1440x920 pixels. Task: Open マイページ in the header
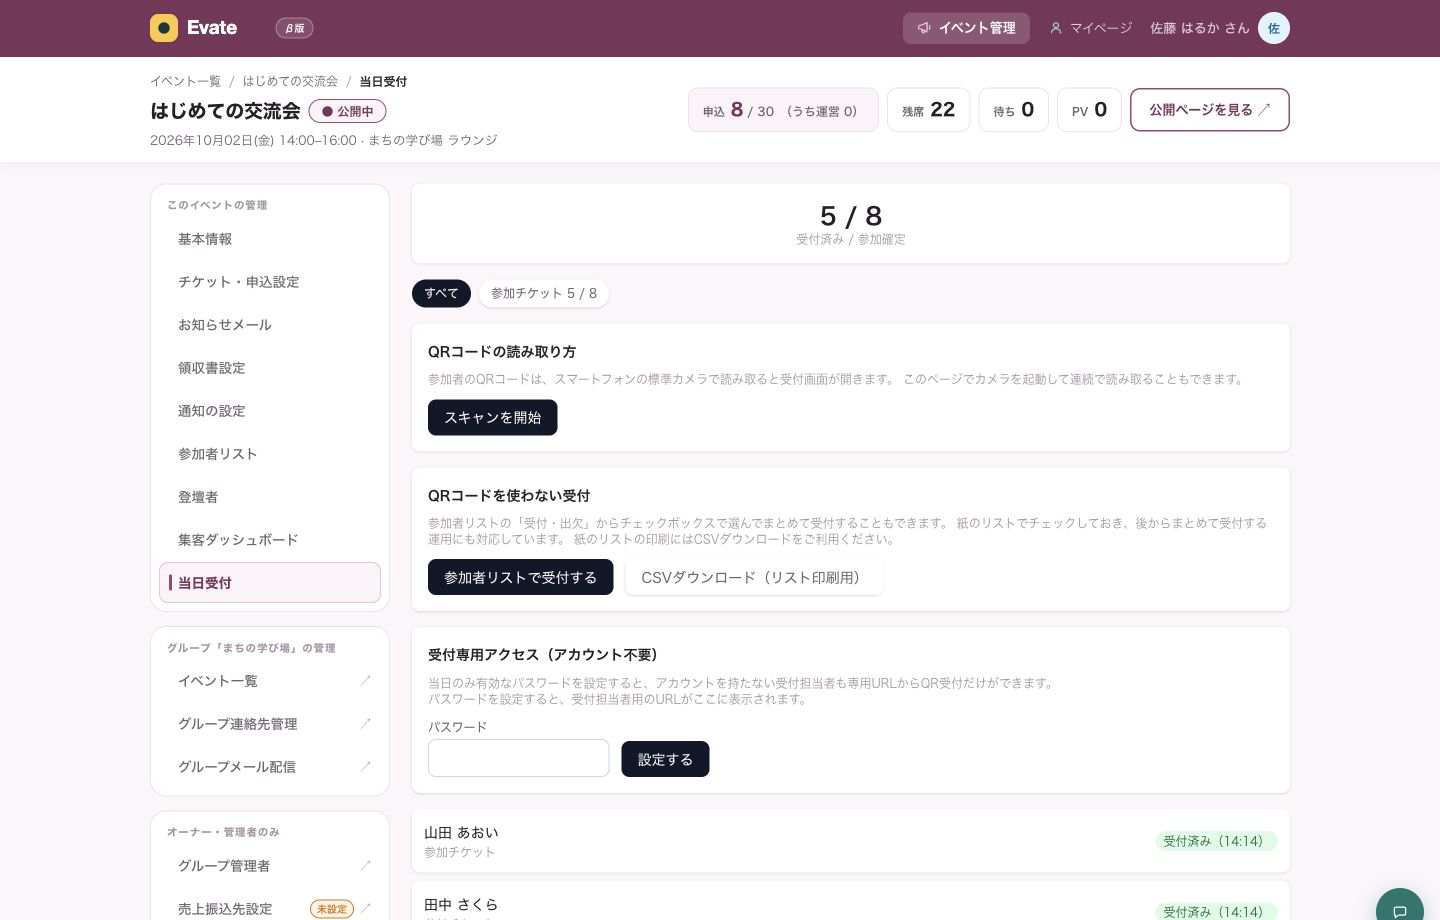coord(1091,28)
